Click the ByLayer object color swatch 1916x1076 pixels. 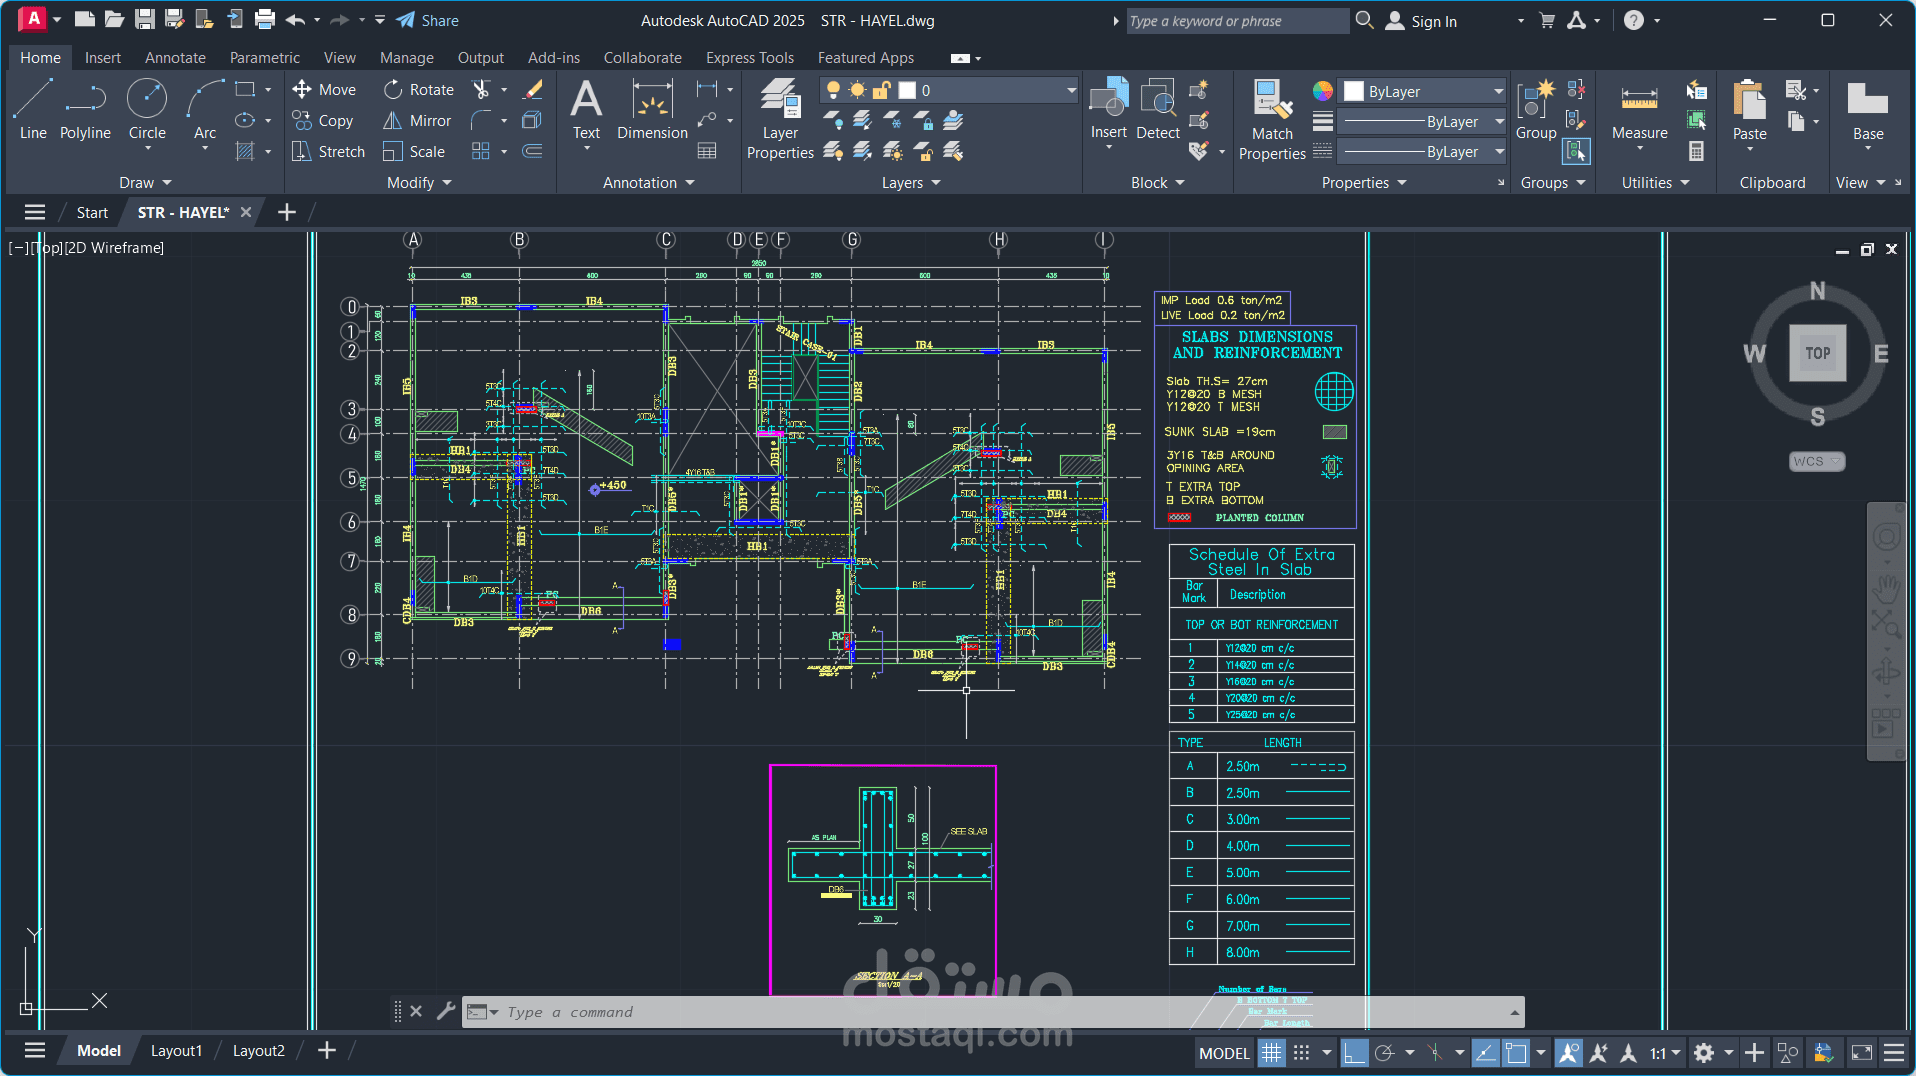pos(1353,91)
